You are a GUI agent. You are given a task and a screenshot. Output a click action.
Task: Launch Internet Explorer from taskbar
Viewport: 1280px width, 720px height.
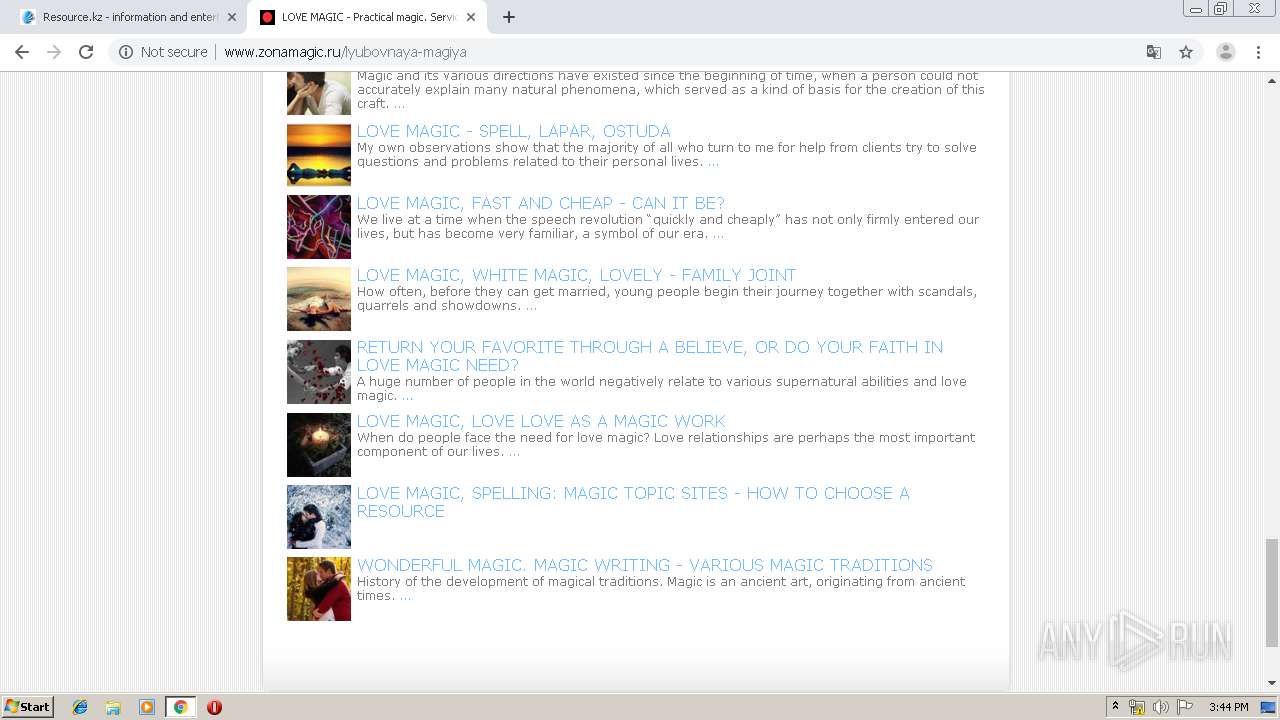(x=80, y=707)
